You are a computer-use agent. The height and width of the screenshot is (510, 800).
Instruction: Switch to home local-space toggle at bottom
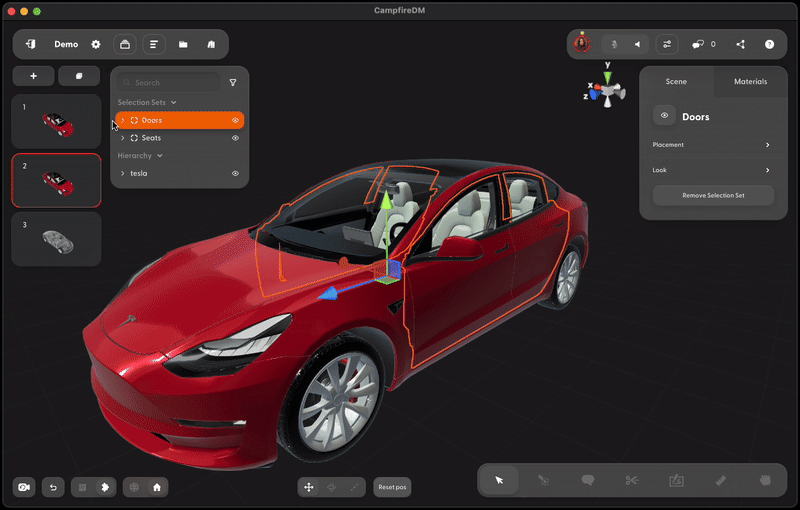click(x=157, y=487)
